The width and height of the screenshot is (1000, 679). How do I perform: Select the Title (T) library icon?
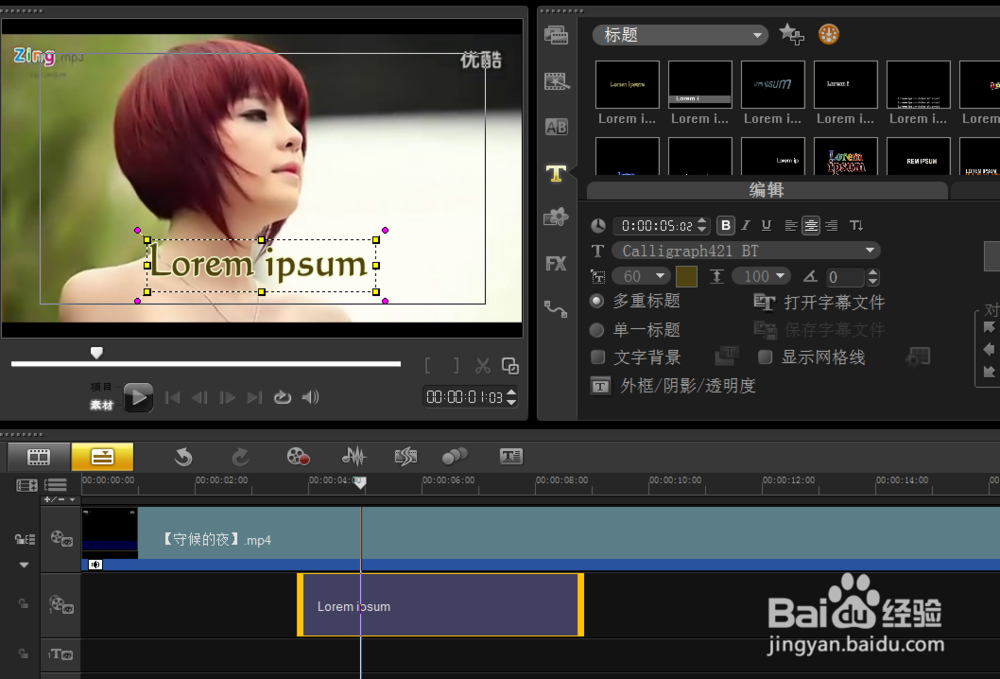(x=556, y=173)
